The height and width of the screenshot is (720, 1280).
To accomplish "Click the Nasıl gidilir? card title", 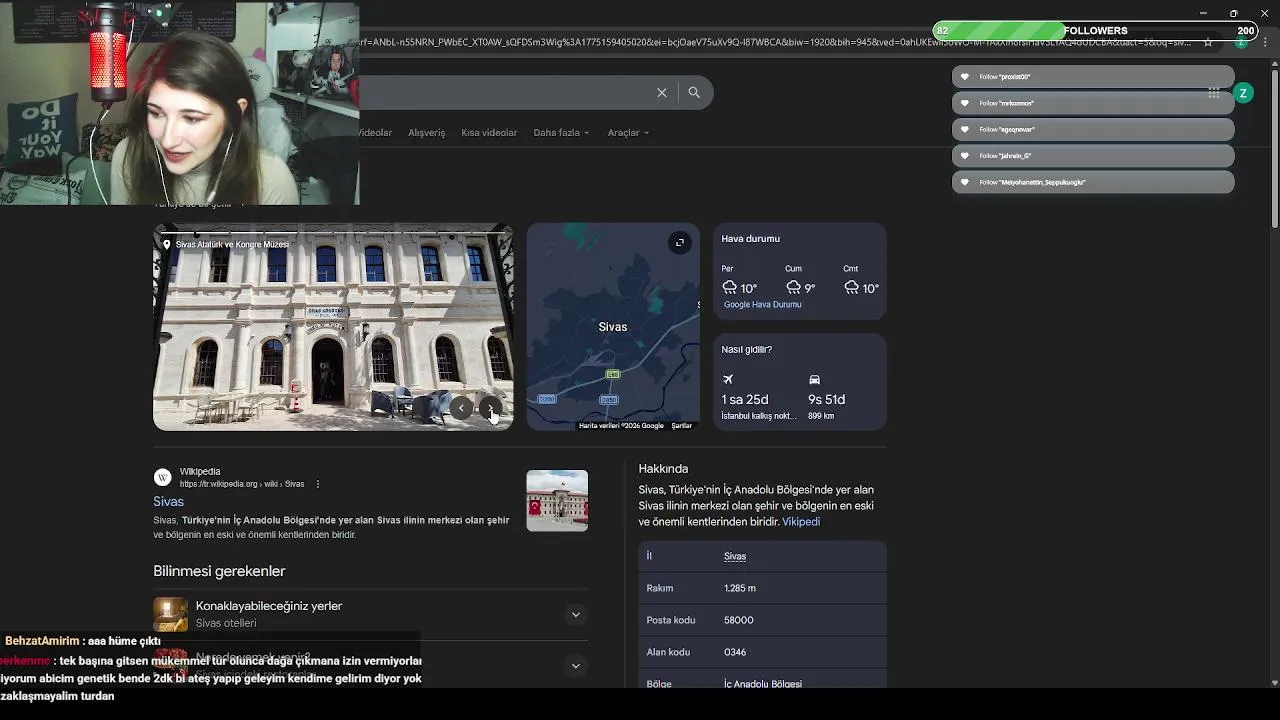I will [x=747, y=350].
